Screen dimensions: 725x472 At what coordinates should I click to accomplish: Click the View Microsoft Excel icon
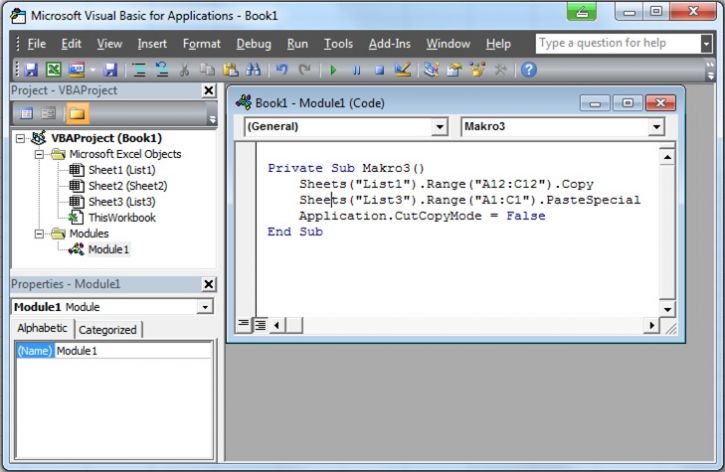54,70
